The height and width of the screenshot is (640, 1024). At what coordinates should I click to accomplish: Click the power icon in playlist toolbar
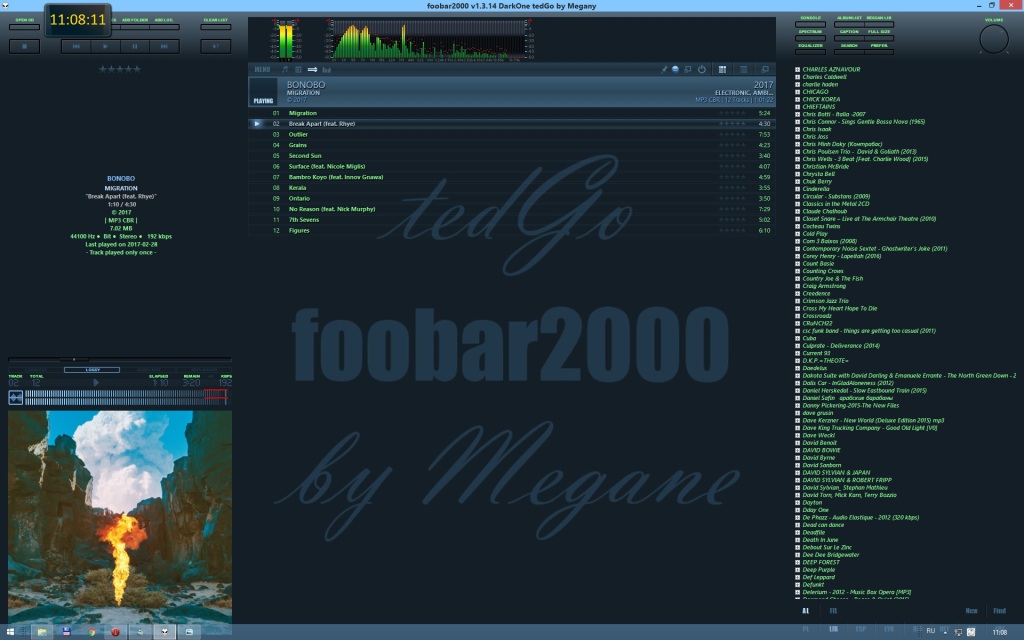[x=701, y=69]
